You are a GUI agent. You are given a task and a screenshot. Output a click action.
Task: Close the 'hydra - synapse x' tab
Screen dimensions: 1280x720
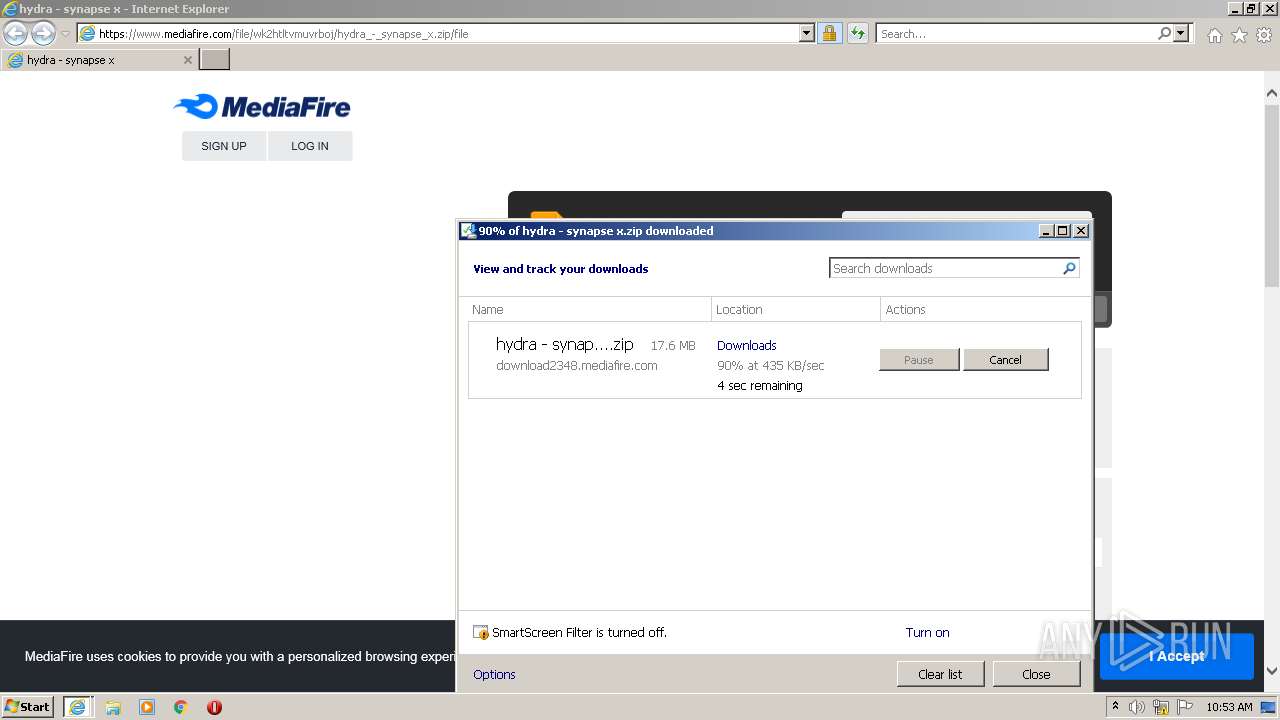click(187, 60)
